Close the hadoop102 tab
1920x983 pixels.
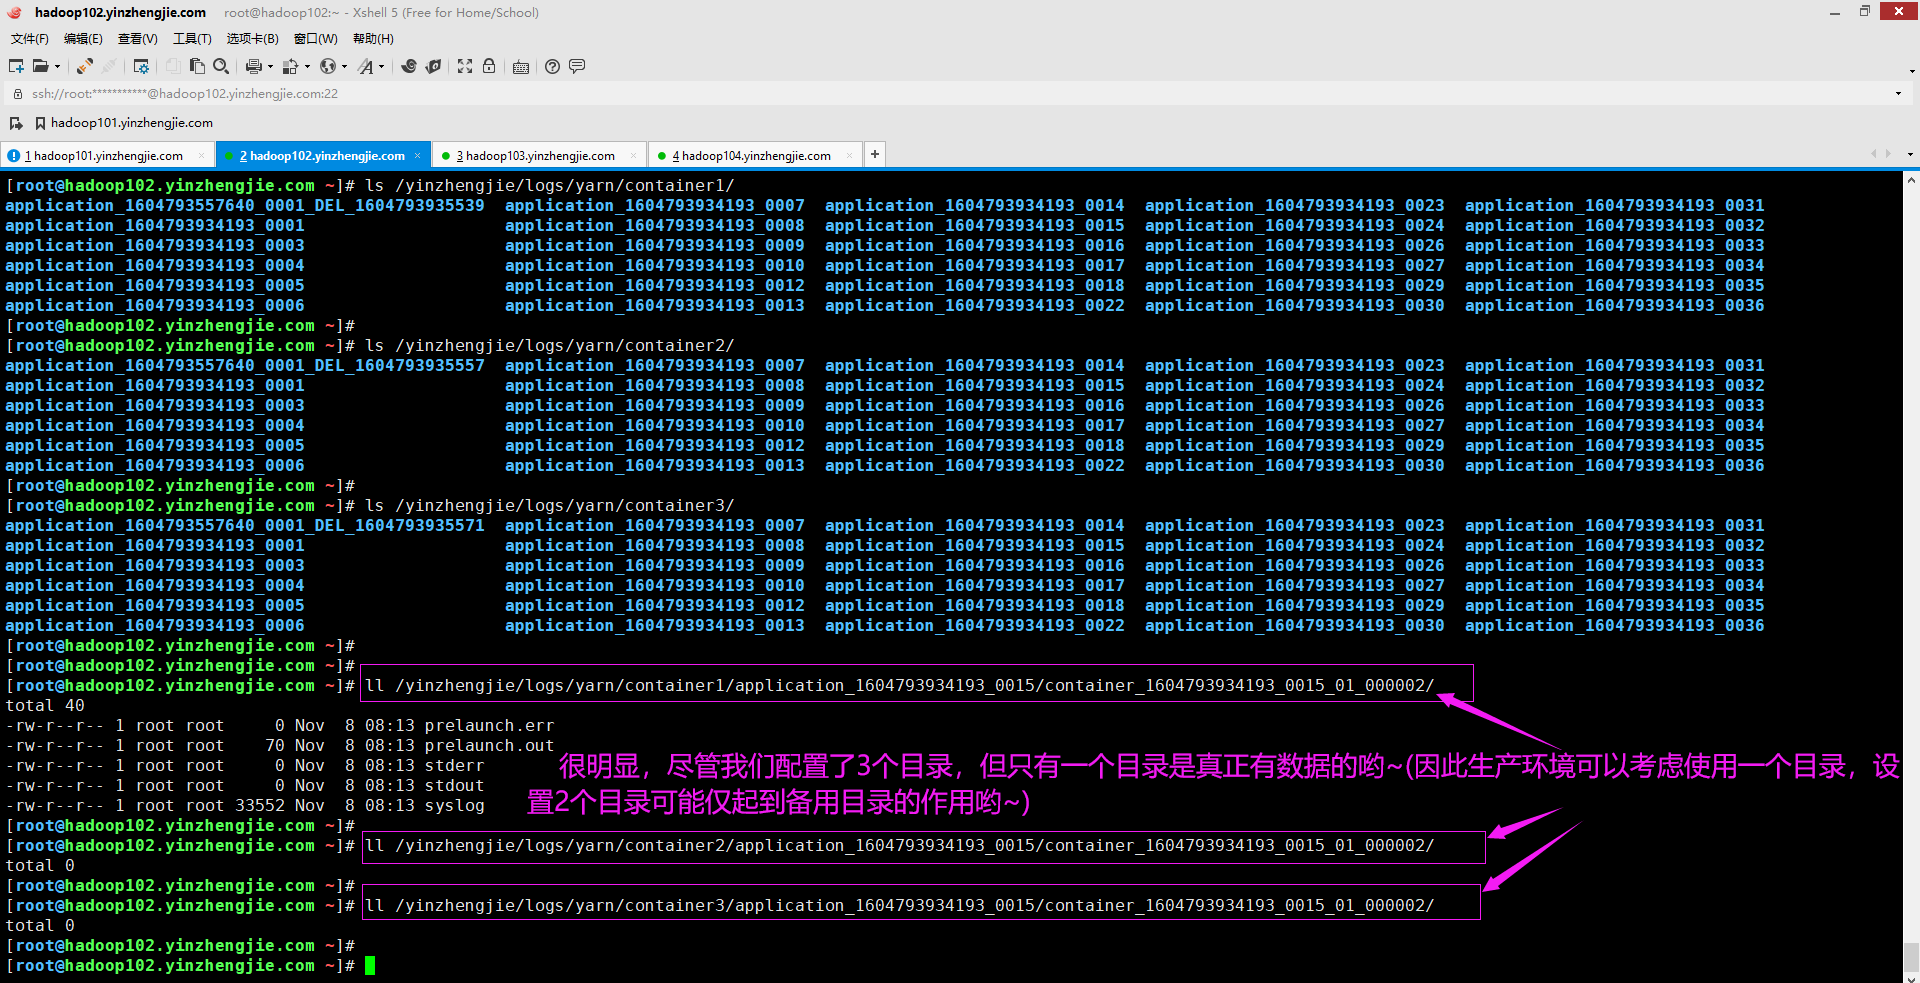point(418,155)
